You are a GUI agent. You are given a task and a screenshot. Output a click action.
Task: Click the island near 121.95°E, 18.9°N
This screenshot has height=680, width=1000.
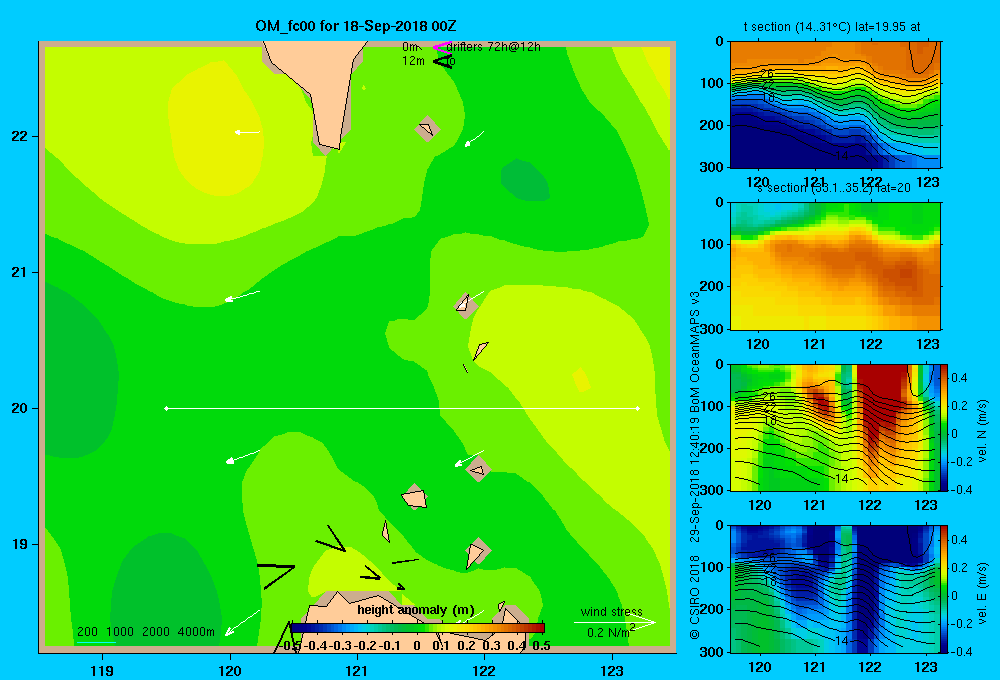click(477, 553)
